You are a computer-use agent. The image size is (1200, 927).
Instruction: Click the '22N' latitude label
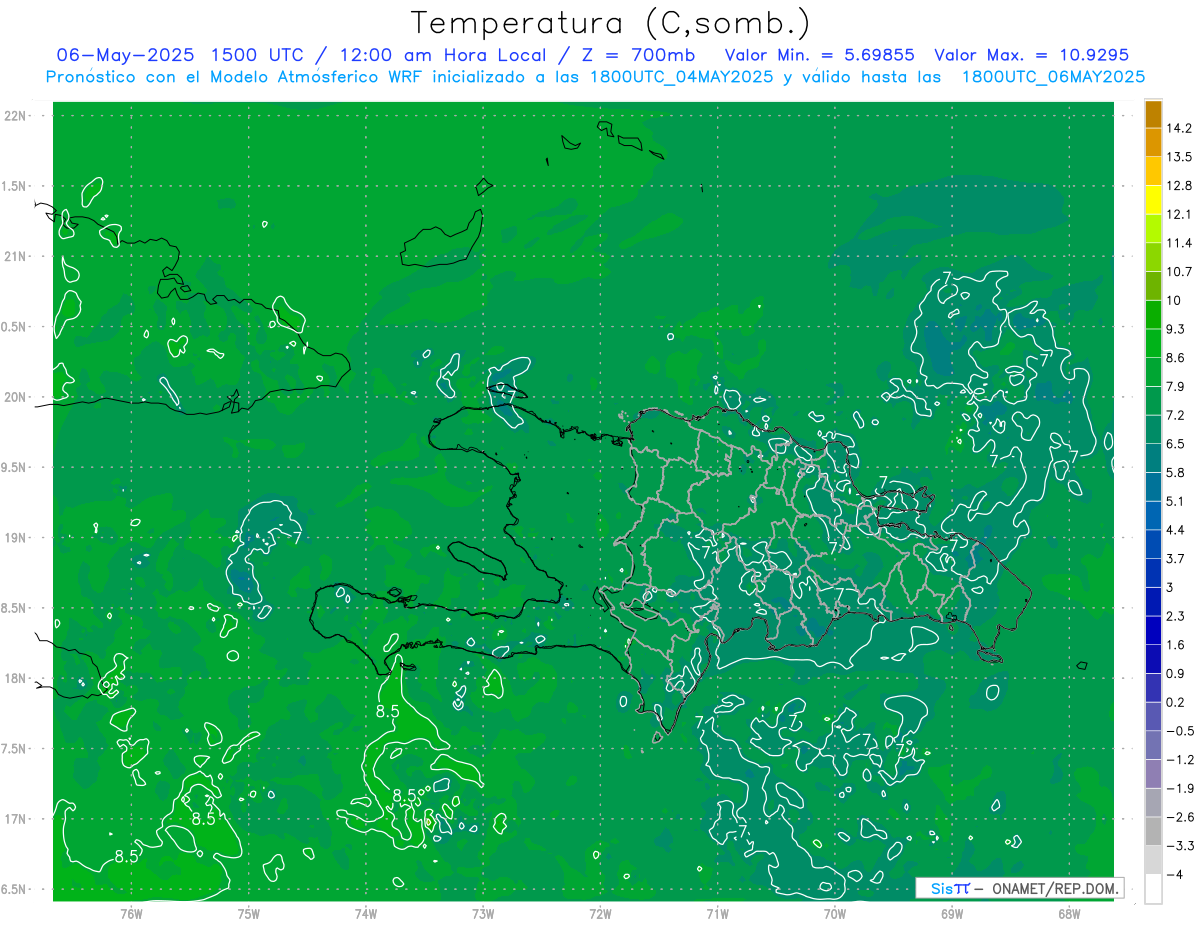click(15, 116)
